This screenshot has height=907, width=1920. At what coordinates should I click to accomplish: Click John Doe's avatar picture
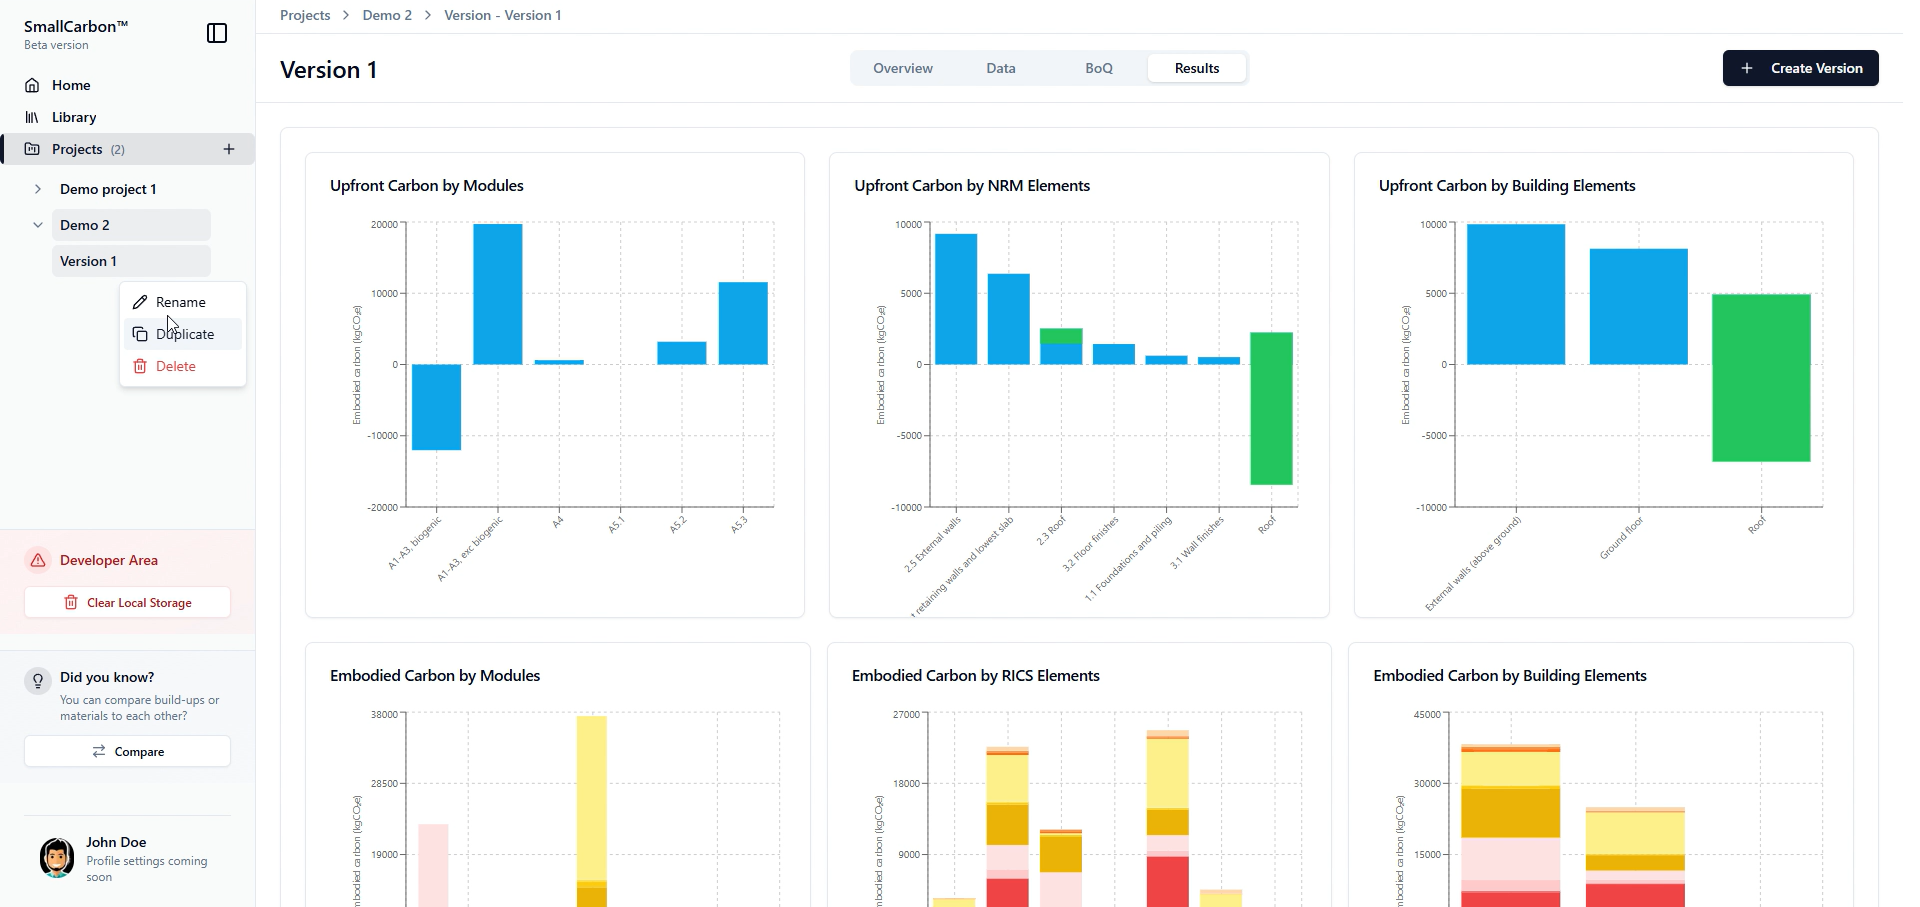point(57,858)
